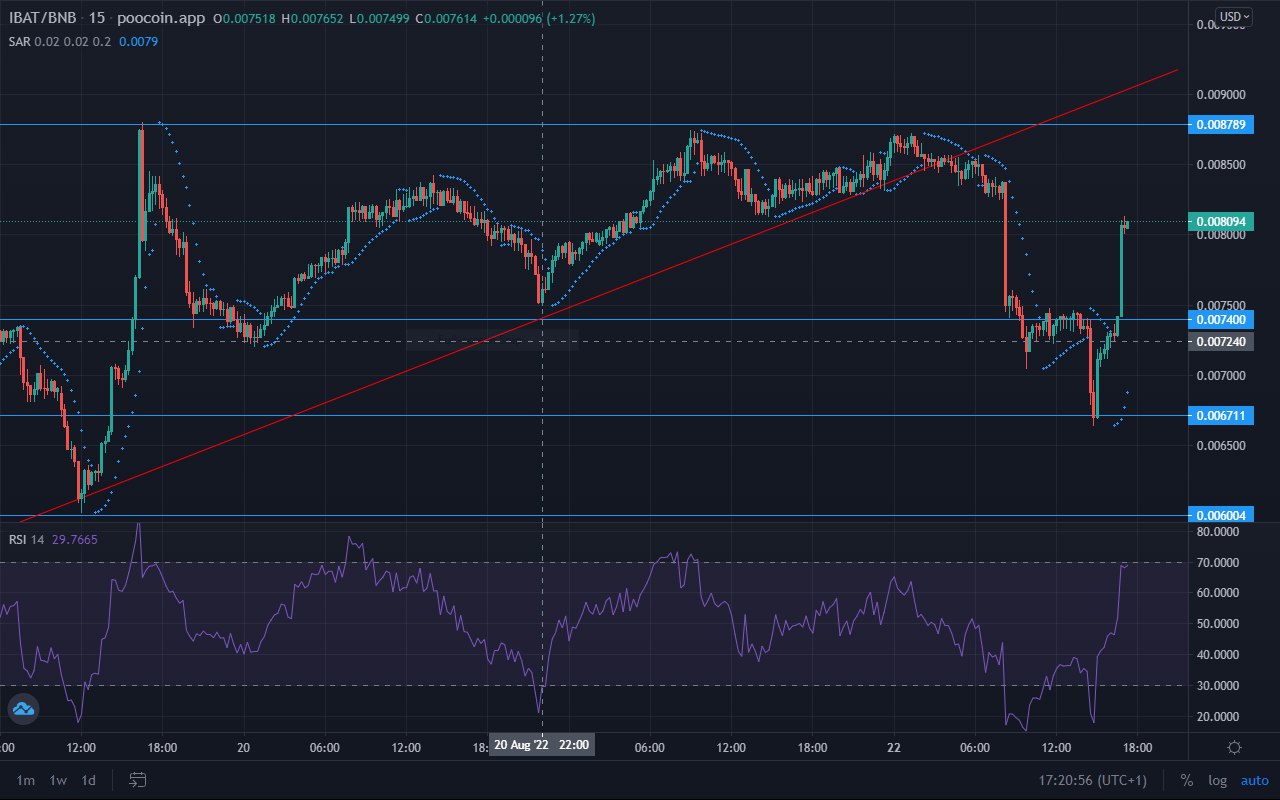The height and width of the screenshot is (800, 1280).
Task: Toggle auto scale mode
Action: [1254, 780]
